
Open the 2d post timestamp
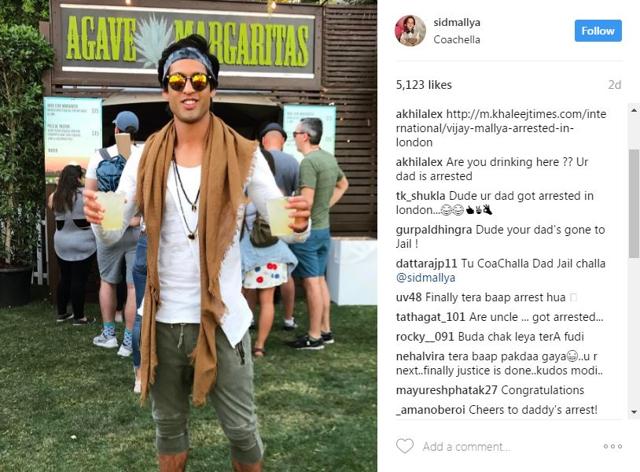pyautogui.click(x=615, y=85)
